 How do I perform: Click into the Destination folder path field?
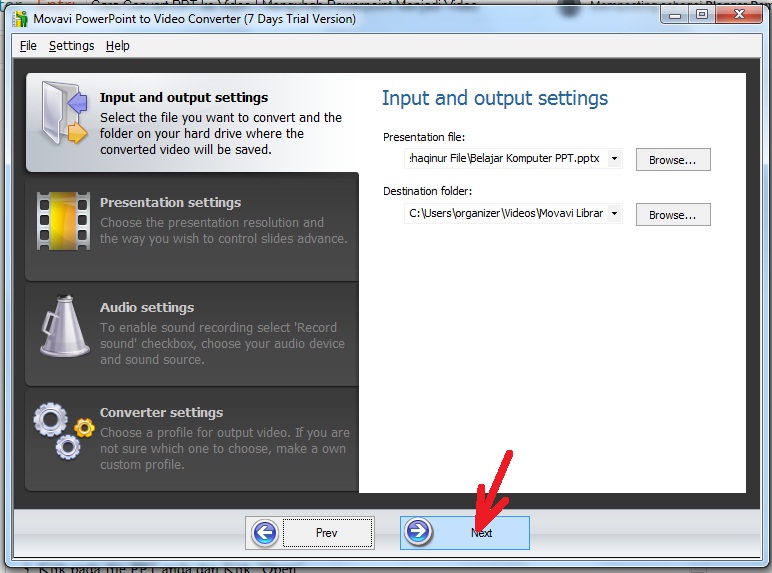(x=507, y=213)
